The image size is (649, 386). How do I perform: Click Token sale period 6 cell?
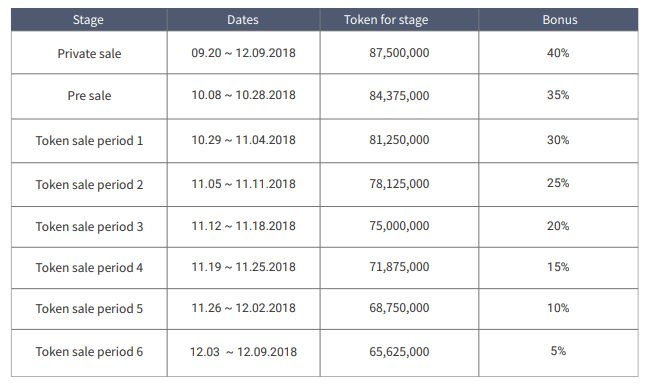pyautogui.click(x=89, y=353)
